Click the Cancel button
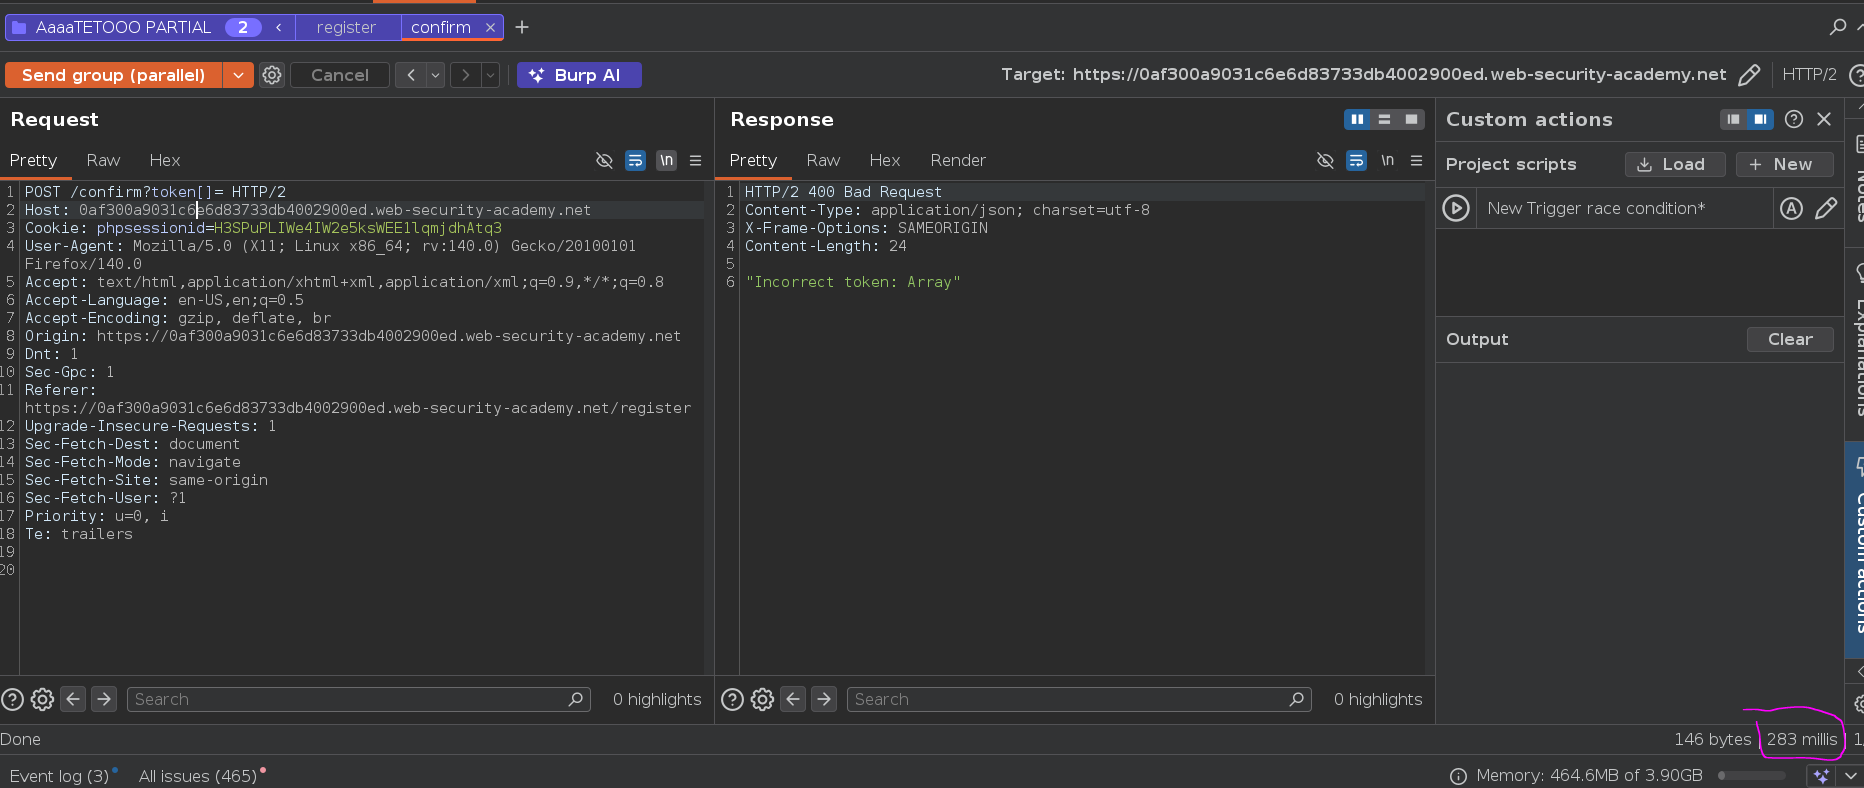This screenshot has height=788, width=1864. pos(340,75)
